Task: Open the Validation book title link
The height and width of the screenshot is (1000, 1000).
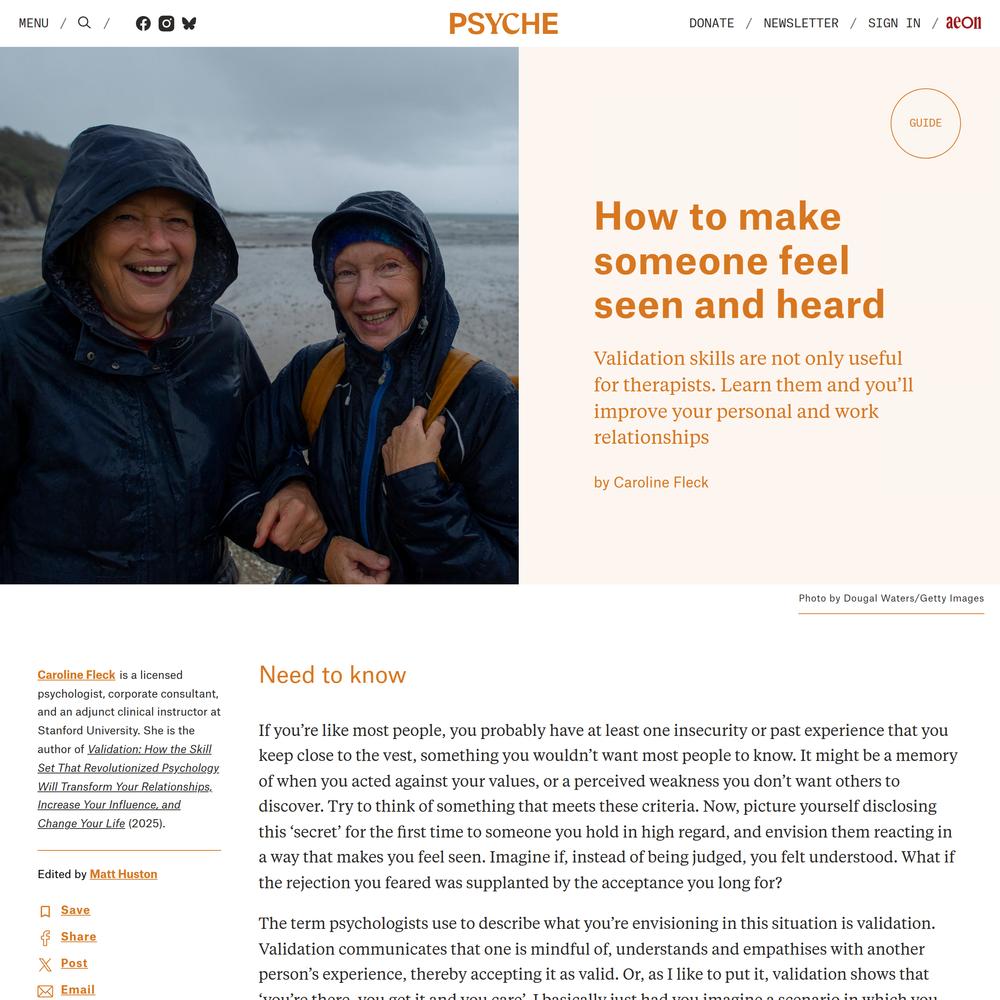Action: tap(128, 786)
